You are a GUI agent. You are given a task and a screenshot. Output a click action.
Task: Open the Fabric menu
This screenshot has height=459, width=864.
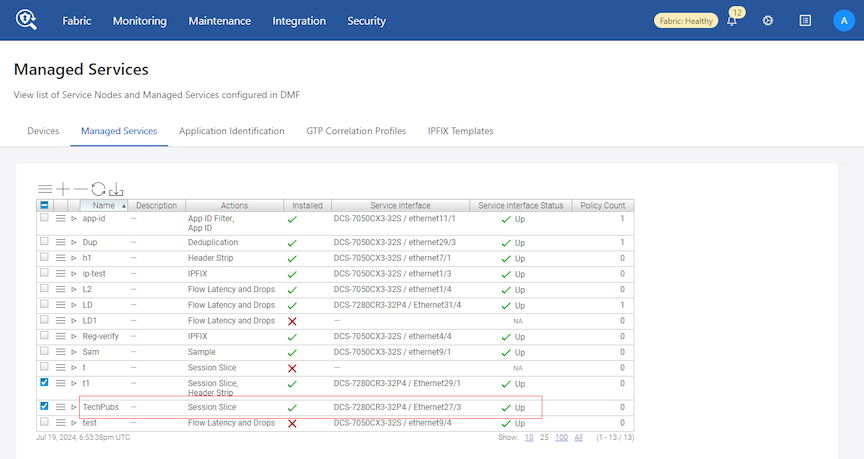[77, 21]
